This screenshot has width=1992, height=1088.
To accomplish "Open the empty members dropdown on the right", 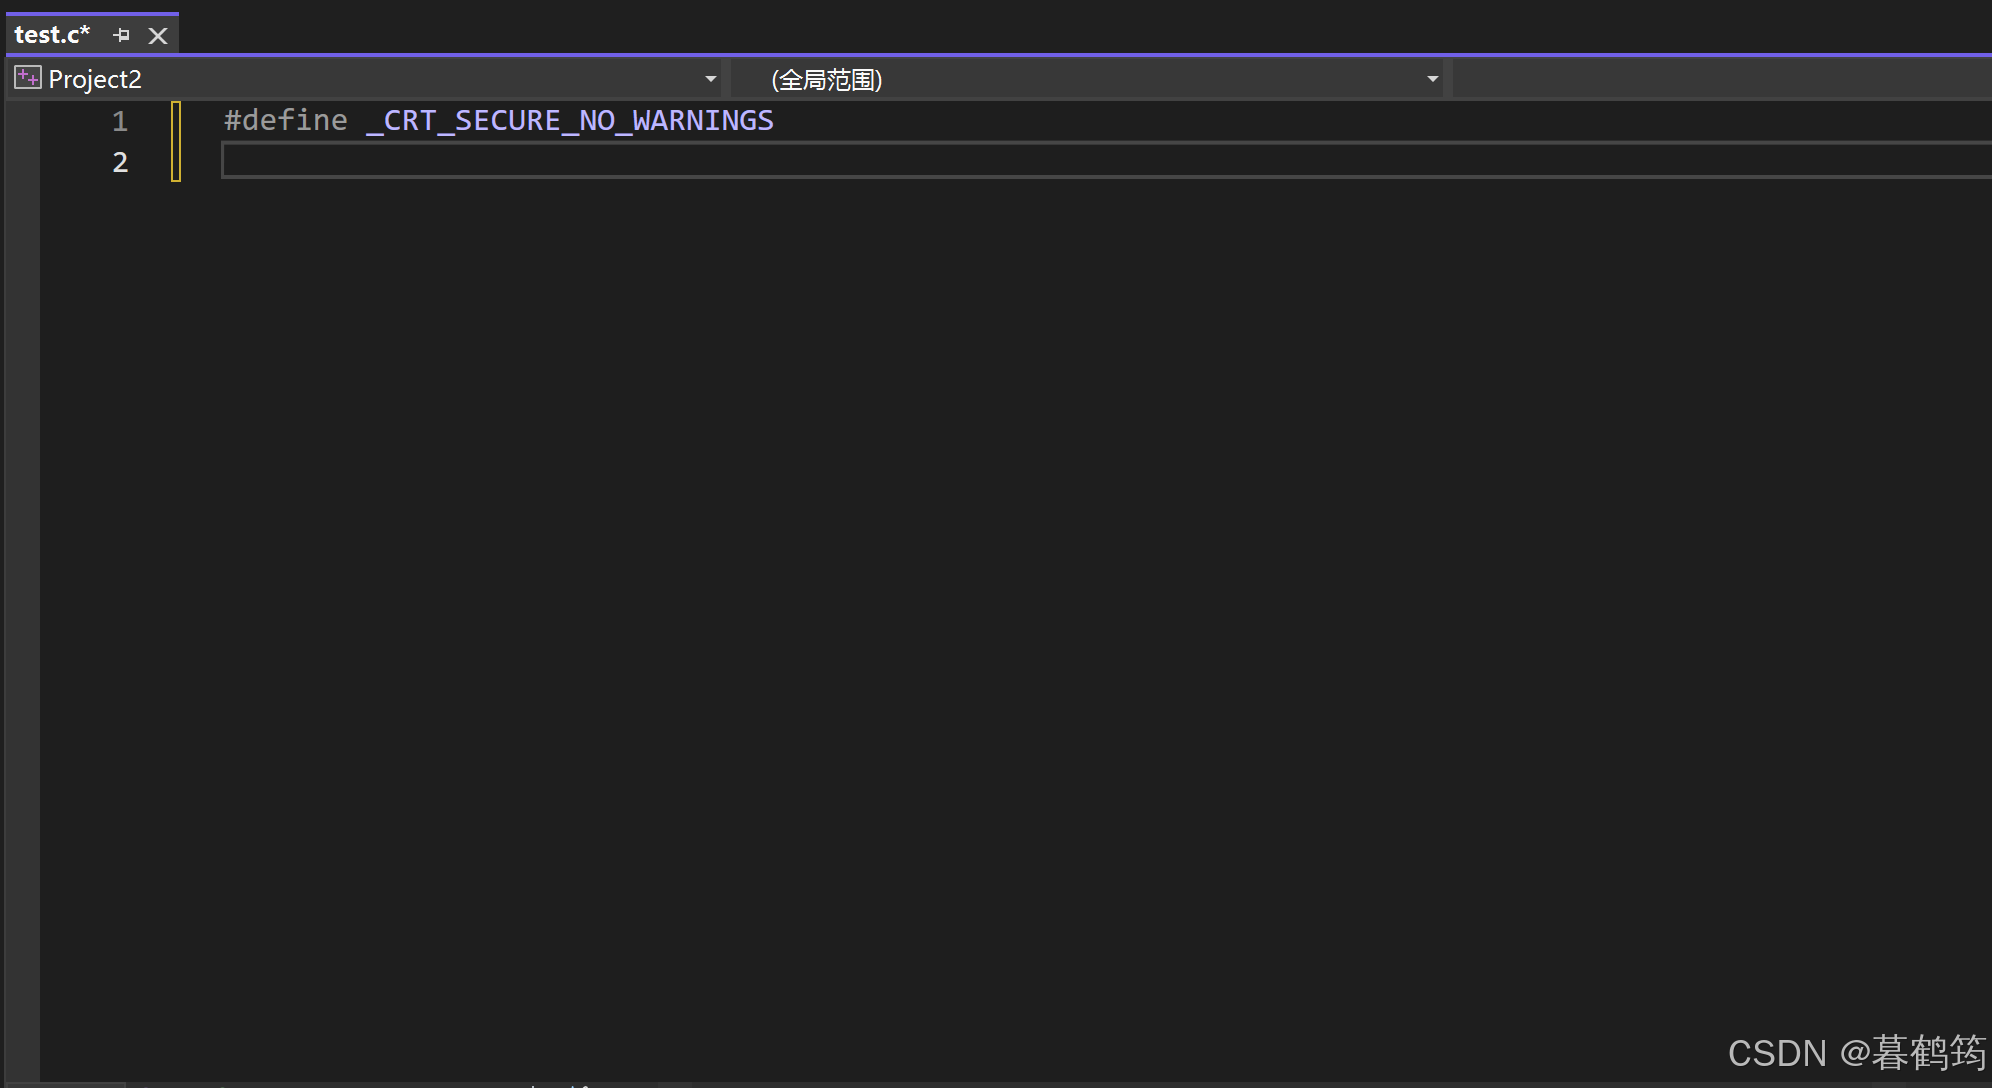I will [1720, 79].
